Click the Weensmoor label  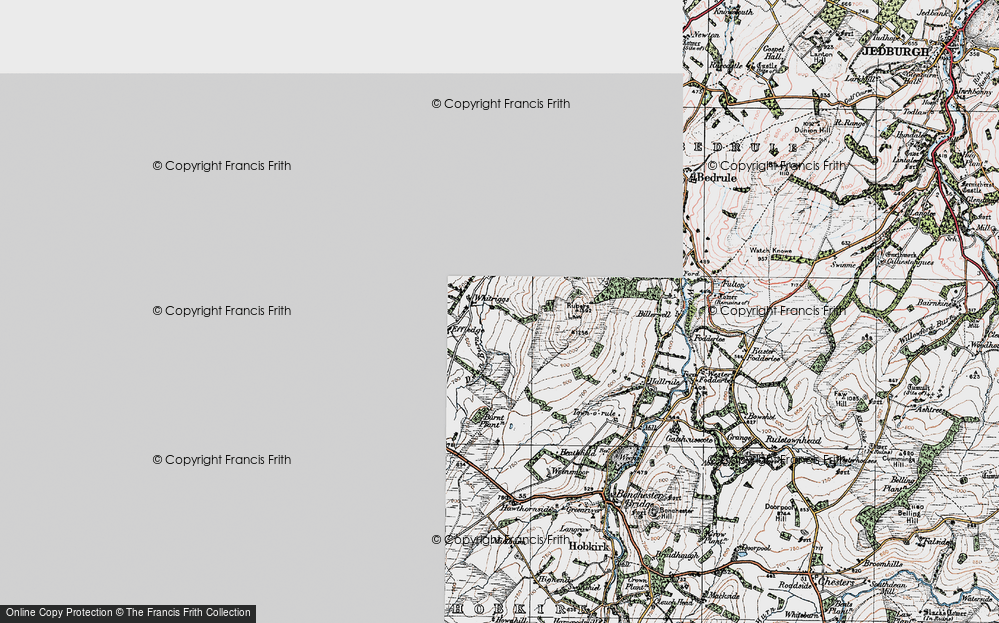pyautogui.click(x=569, y=472)
